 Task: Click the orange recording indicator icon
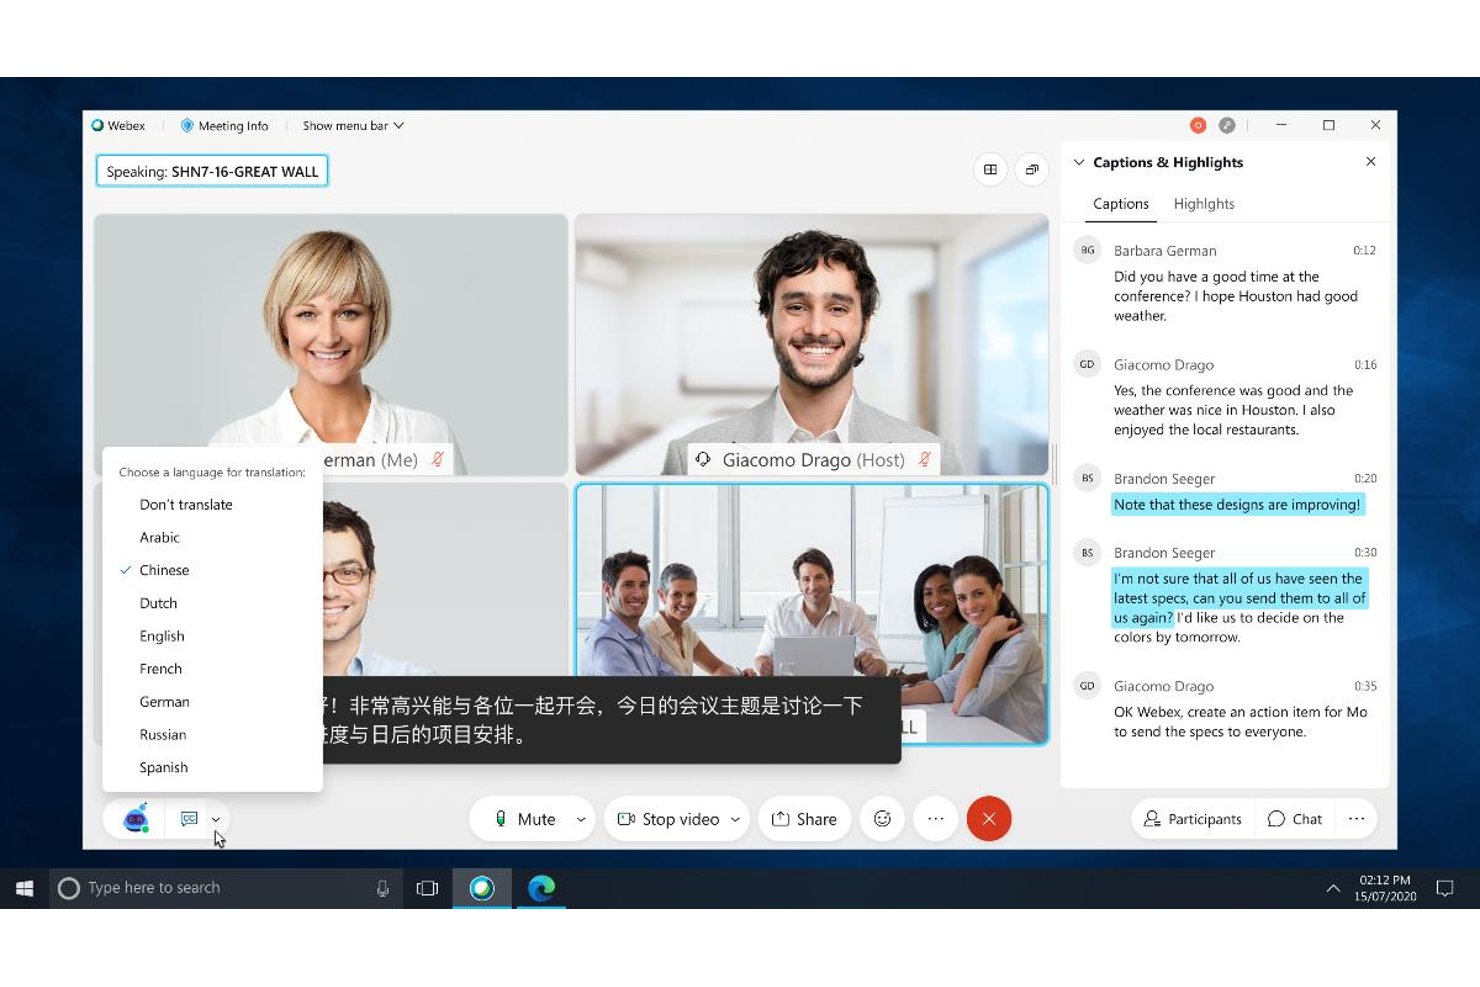[1198, 125]
